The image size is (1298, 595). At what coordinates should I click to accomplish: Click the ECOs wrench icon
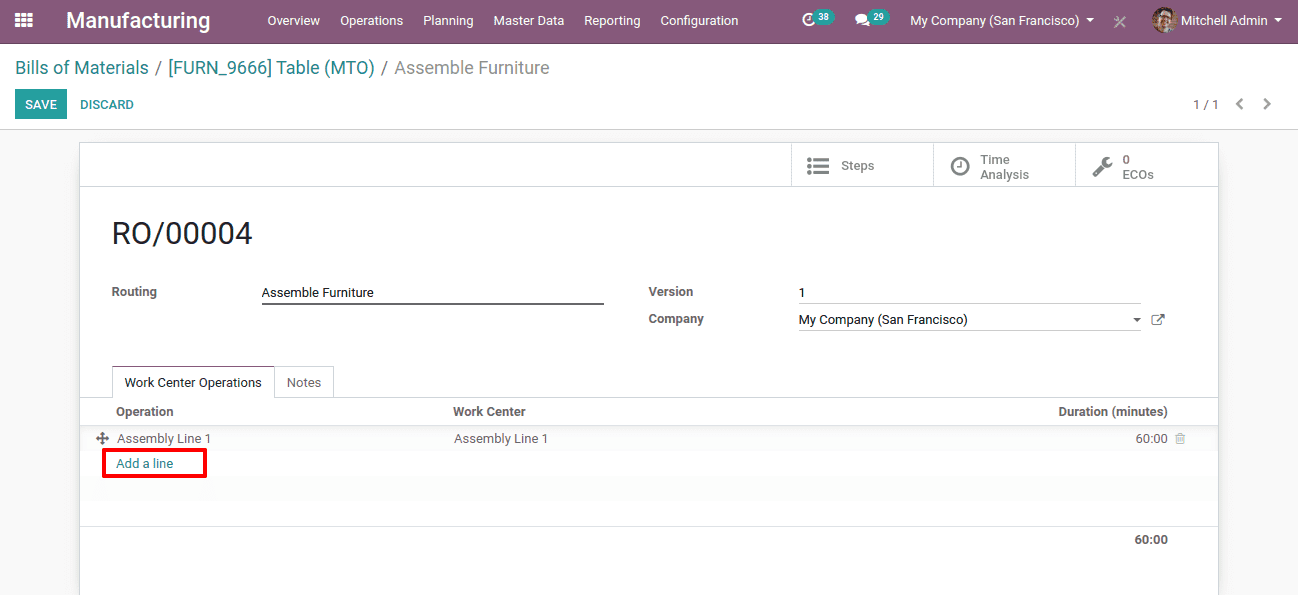[1102, 166]
